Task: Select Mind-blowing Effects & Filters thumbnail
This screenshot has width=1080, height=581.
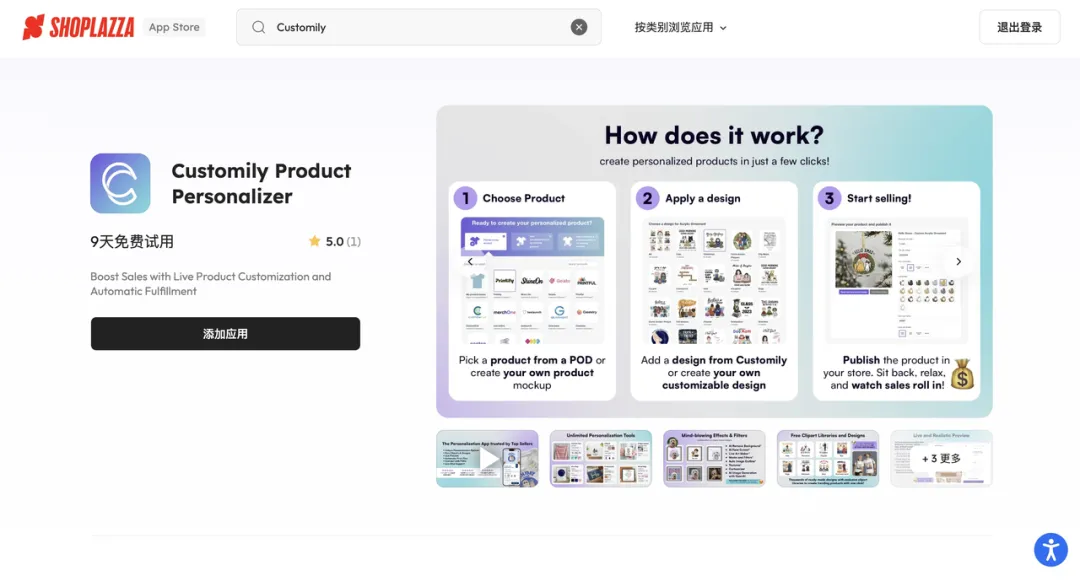Action: tap(714, 458)
